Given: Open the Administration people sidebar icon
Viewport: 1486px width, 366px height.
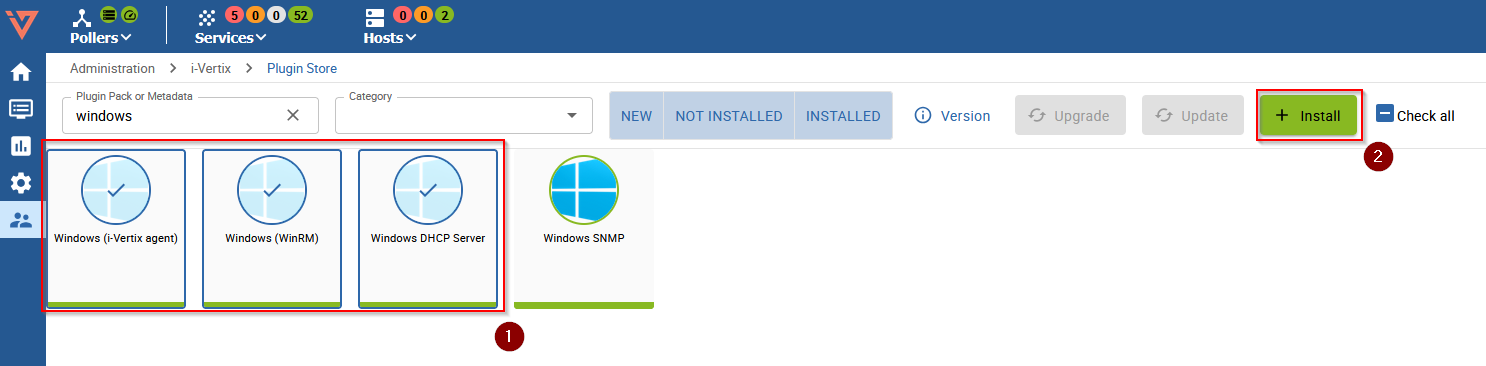Looking at the screenshot, I should point(21,221).
